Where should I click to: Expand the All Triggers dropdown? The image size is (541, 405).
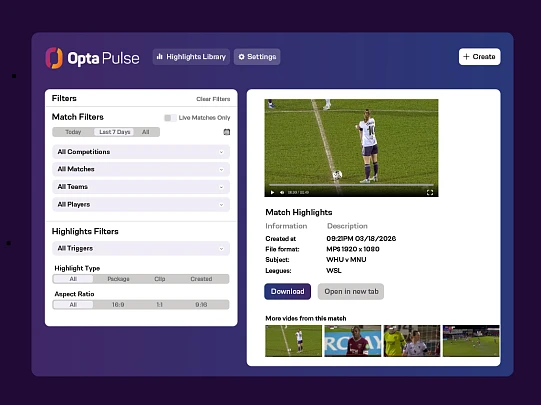point(141,248)
